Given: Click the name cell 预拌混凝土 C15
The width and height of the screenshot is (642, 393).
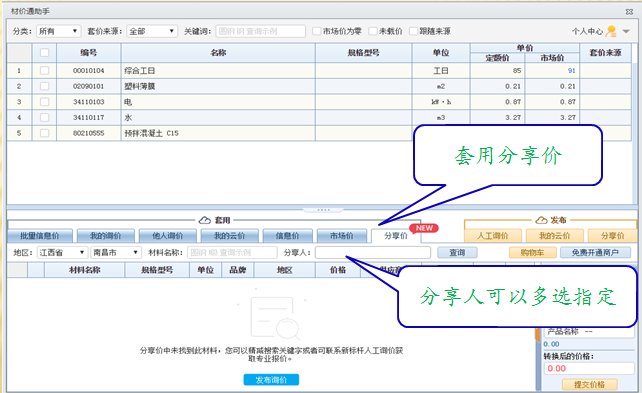Looking at the screenshot, I should (218, 133).
